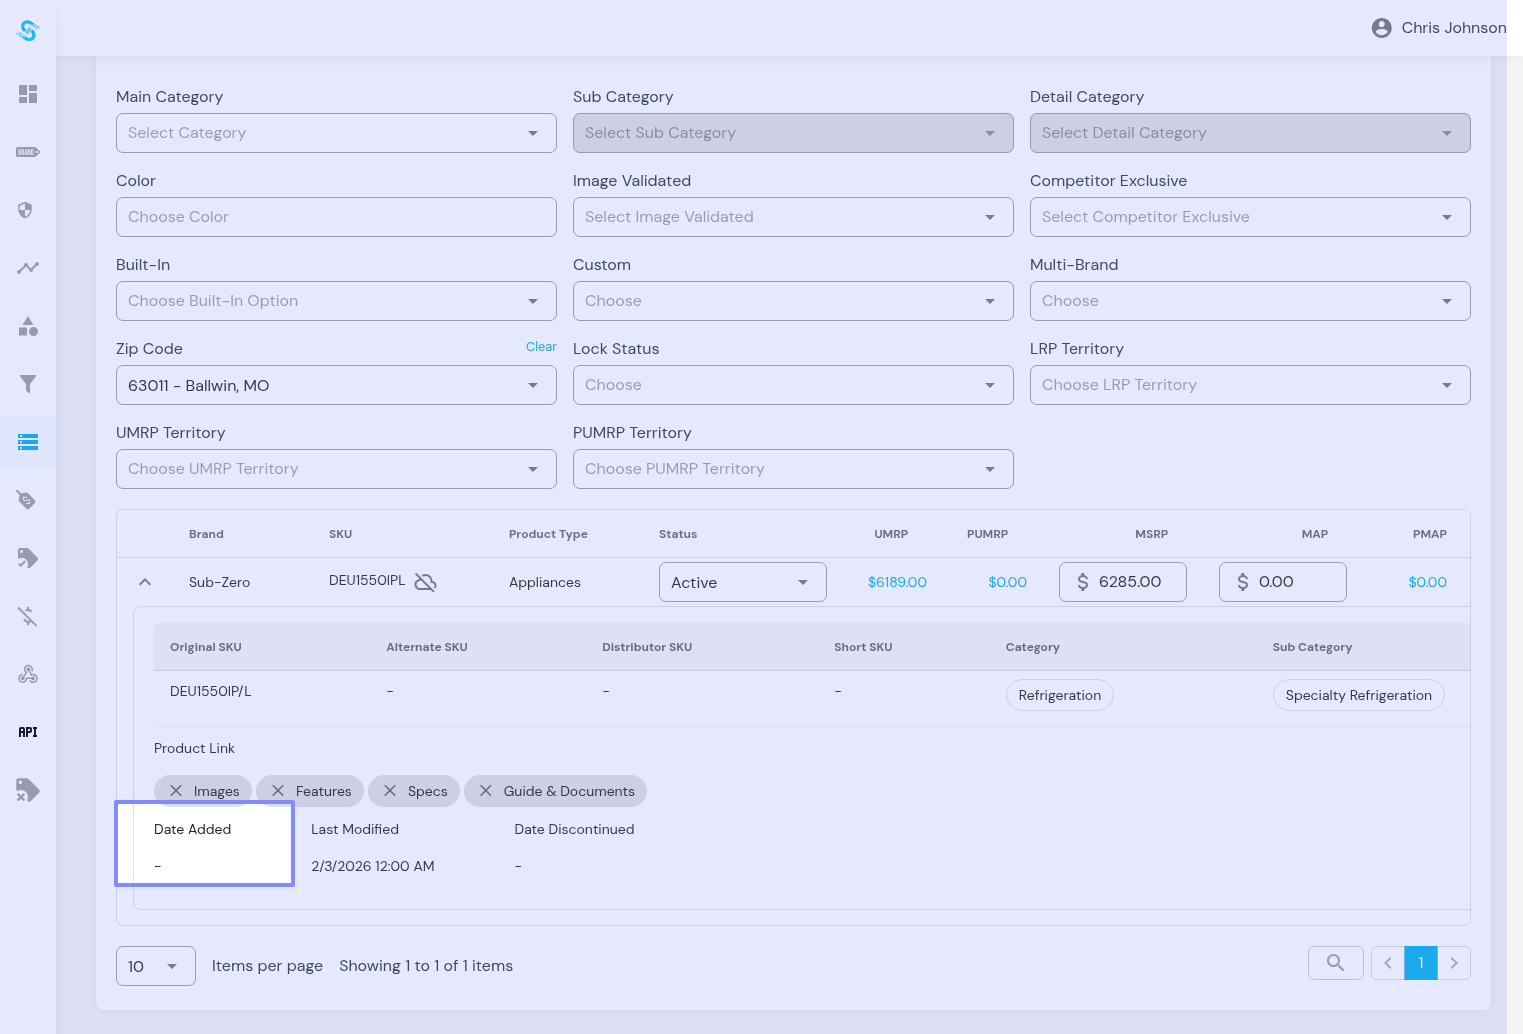Viewport: 1523px width, 1034px height.
Task: Click the cloud-off icon beside DEU1550IPL
Action: point(425,582)
